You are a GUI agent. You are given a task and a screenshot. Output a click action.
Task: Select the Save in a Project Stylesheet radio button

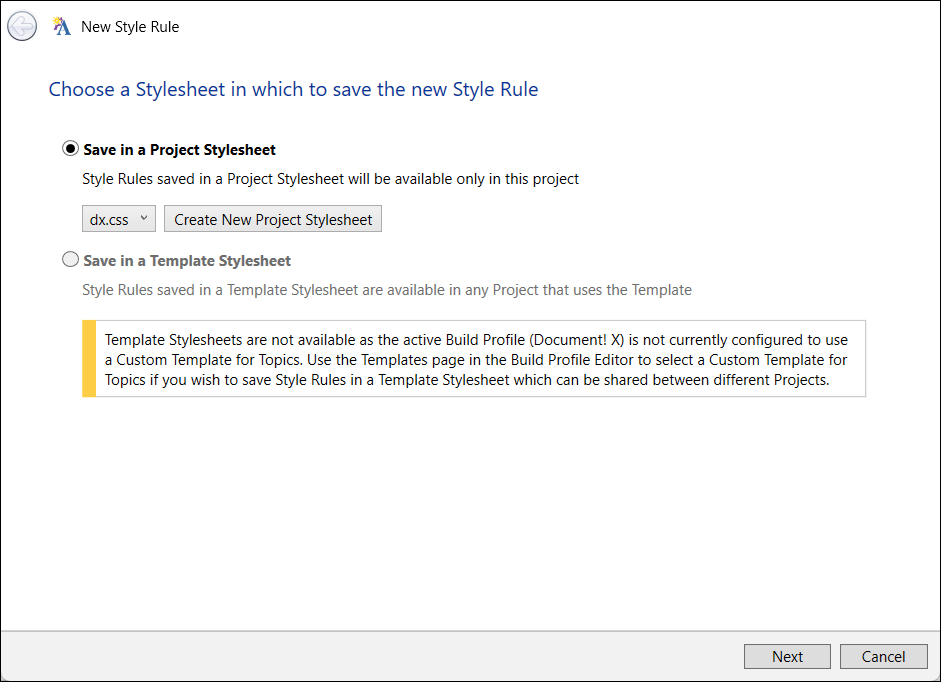click(70, 149)
